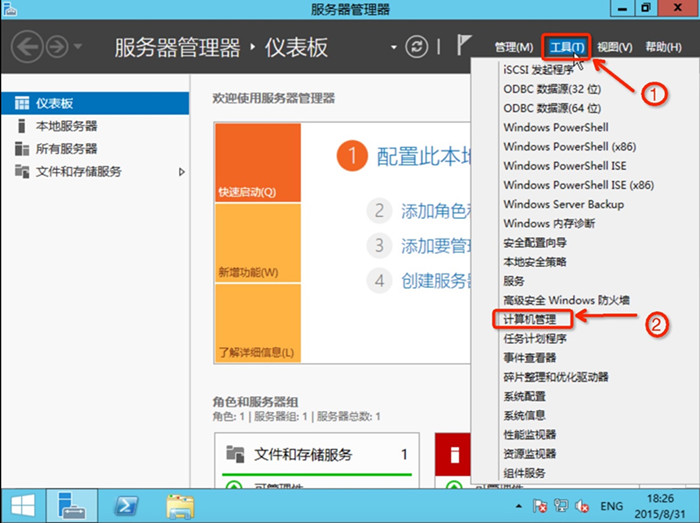Open the 工具(T) menu
700x523 pixels.
pos(567,47)
